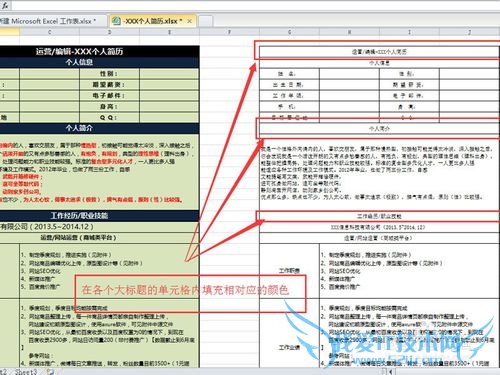Click the 姓名: label in right resume
The image size is (500, 375).
(x=289, y=74)
